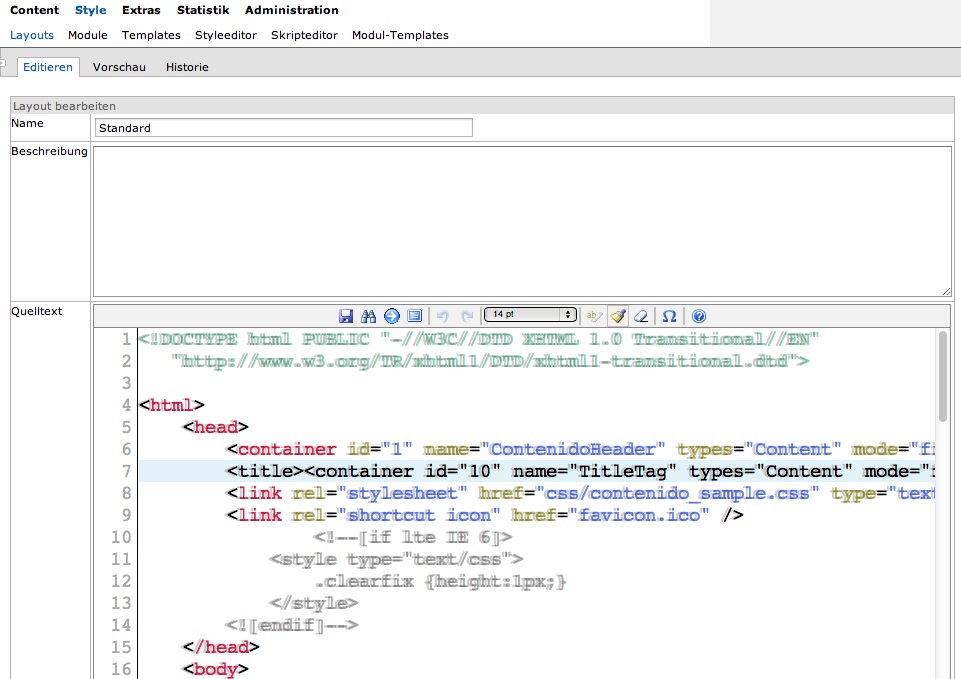Screen dimensions: 961x679
Task: Toggle fullscreen editor mode icon
Action: [x=414, y=316]
